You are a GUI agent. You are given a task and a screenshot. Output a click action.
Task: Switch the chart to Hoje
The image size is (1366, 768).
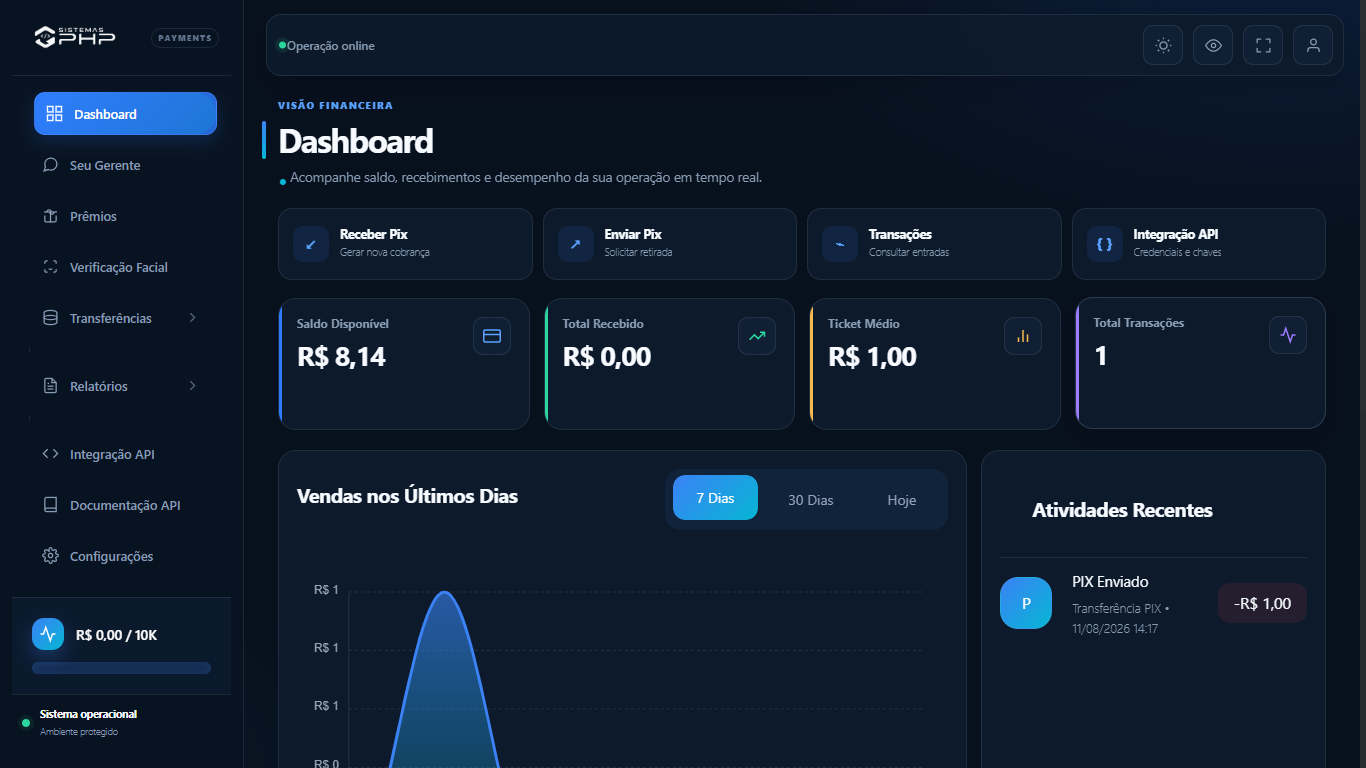point(902,499)
